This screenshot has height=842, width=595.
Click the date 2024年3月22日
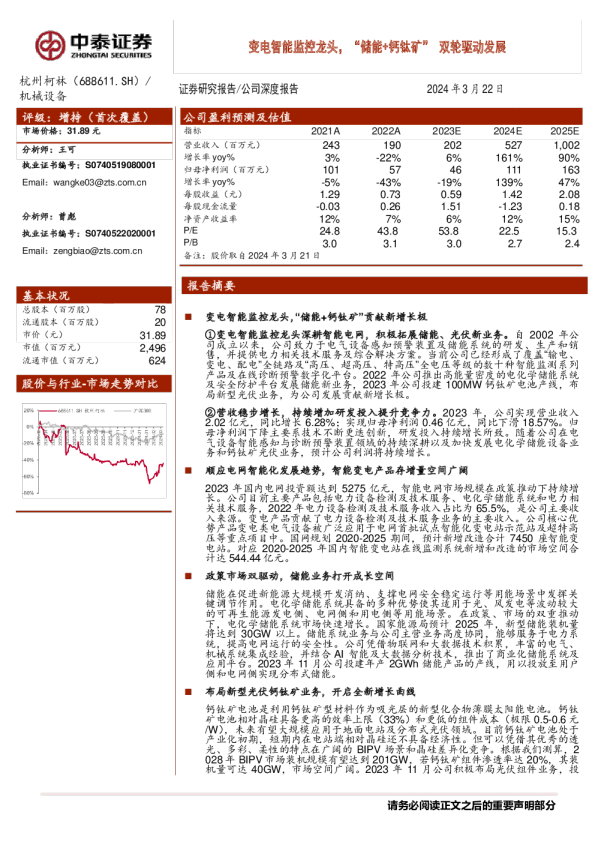pos(465,89)
